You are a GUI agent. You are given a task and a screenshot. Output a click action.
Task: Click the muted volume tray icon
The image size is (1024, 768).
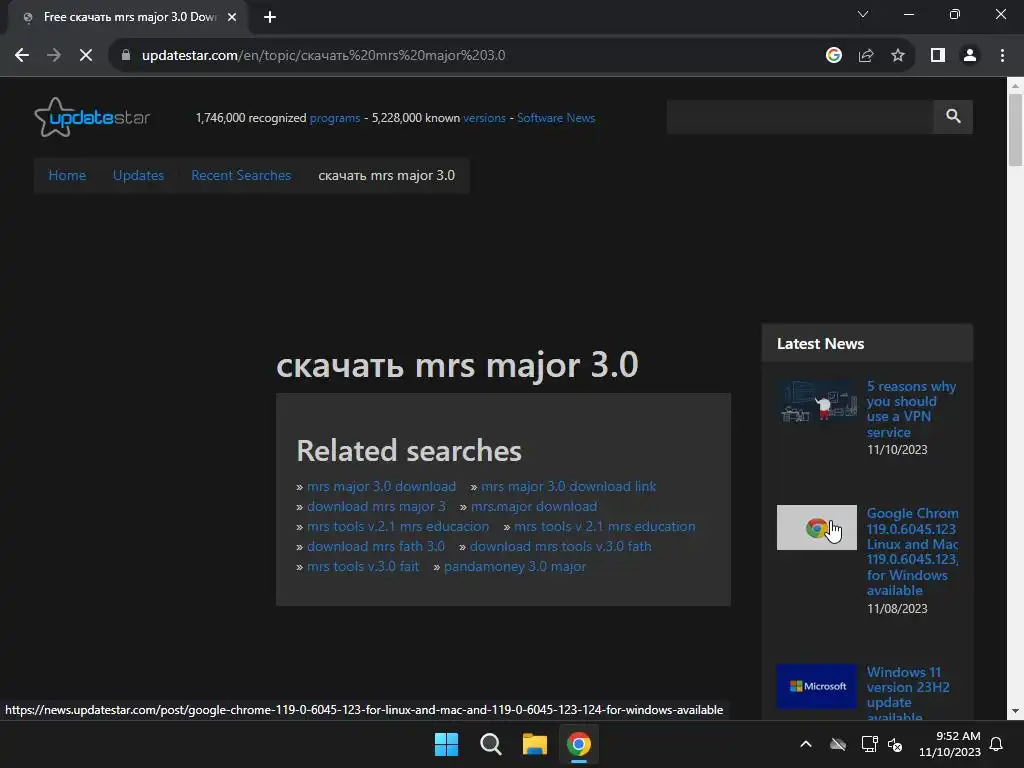click(895, 744)
